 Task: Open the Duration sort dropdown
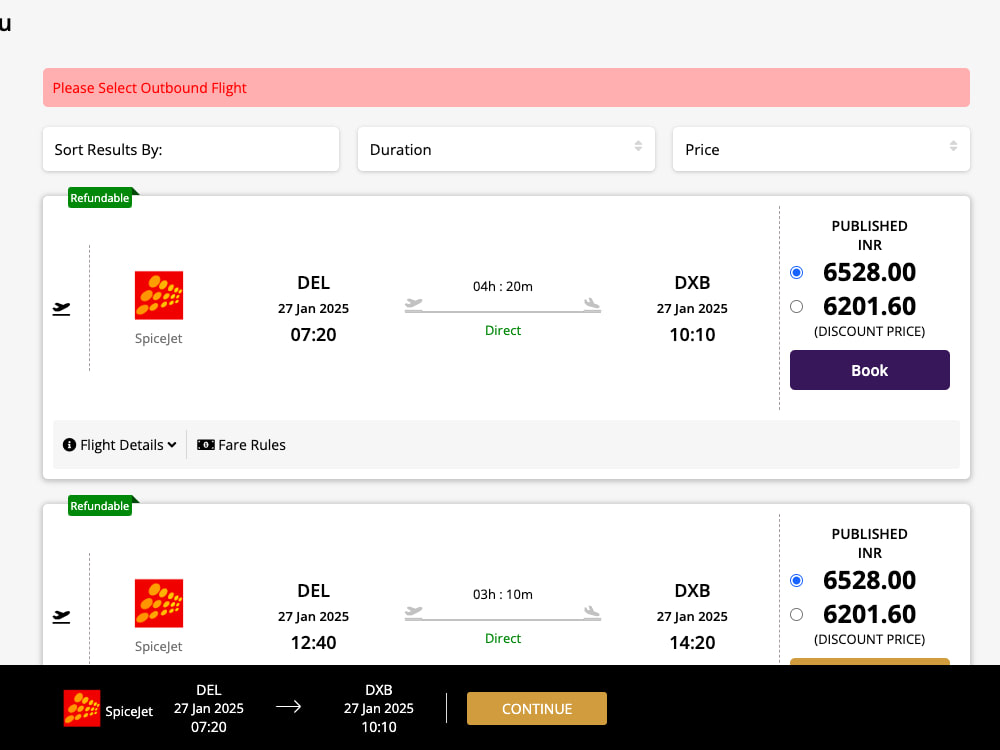click(x=506, y=149)
